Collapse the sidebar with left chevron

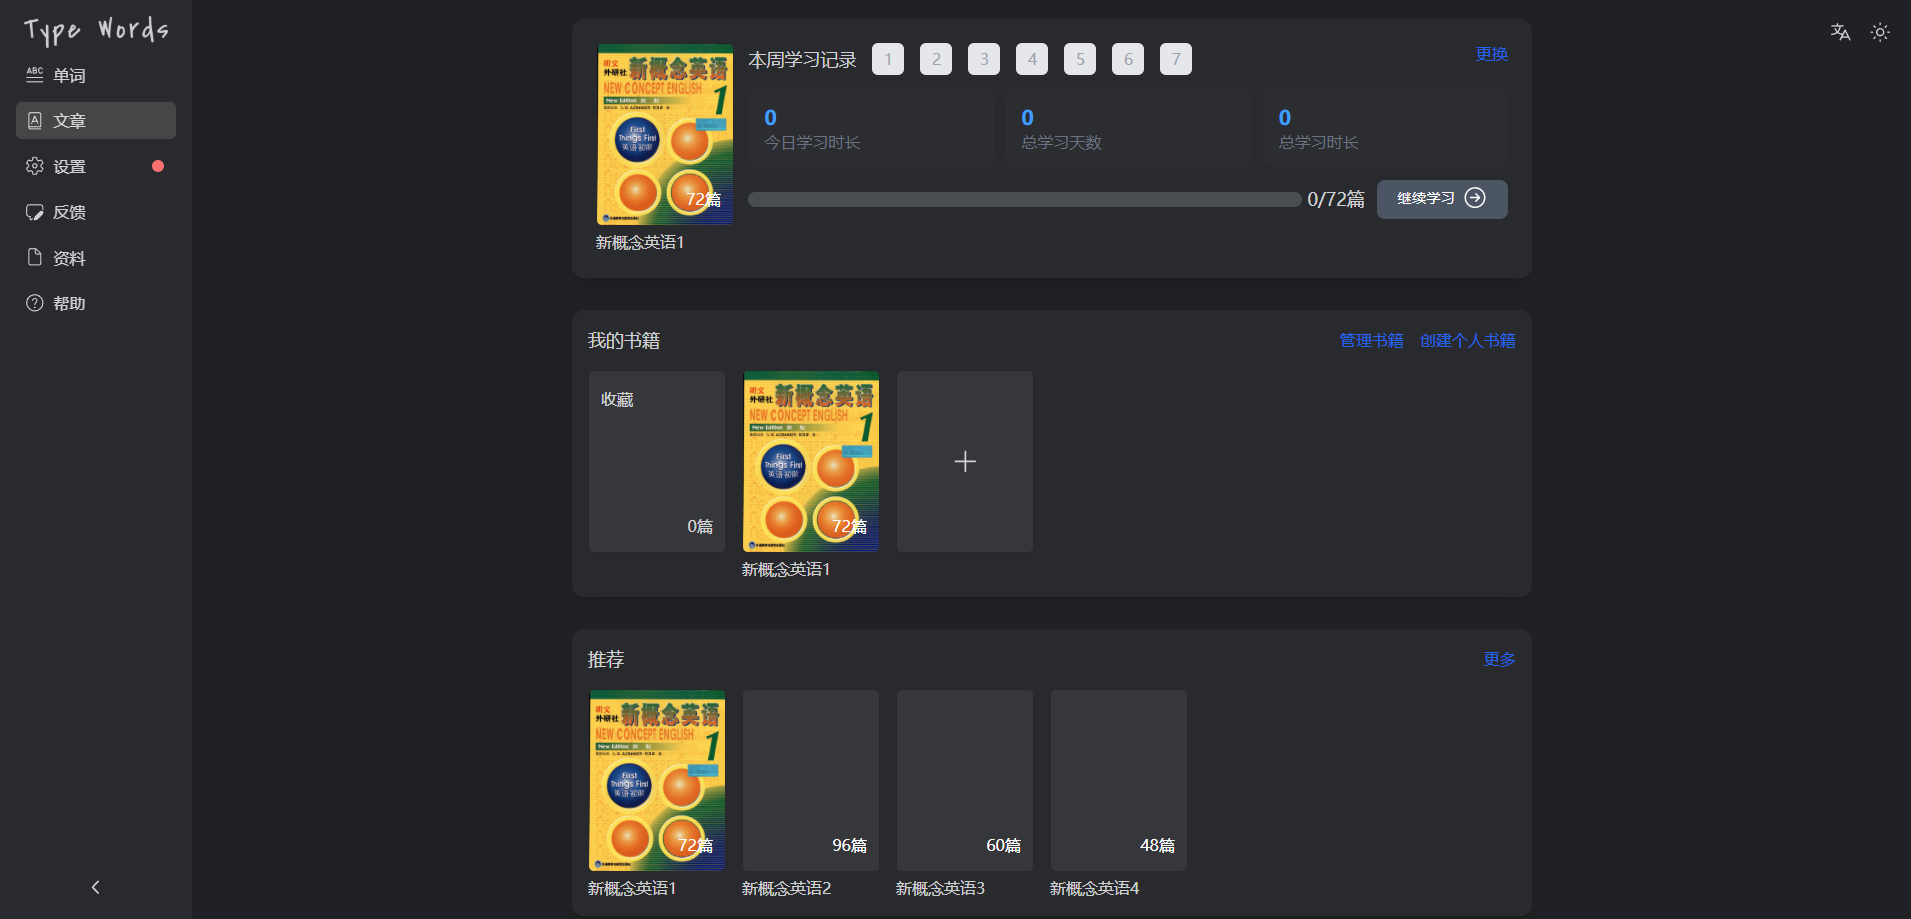click(96, 887)
